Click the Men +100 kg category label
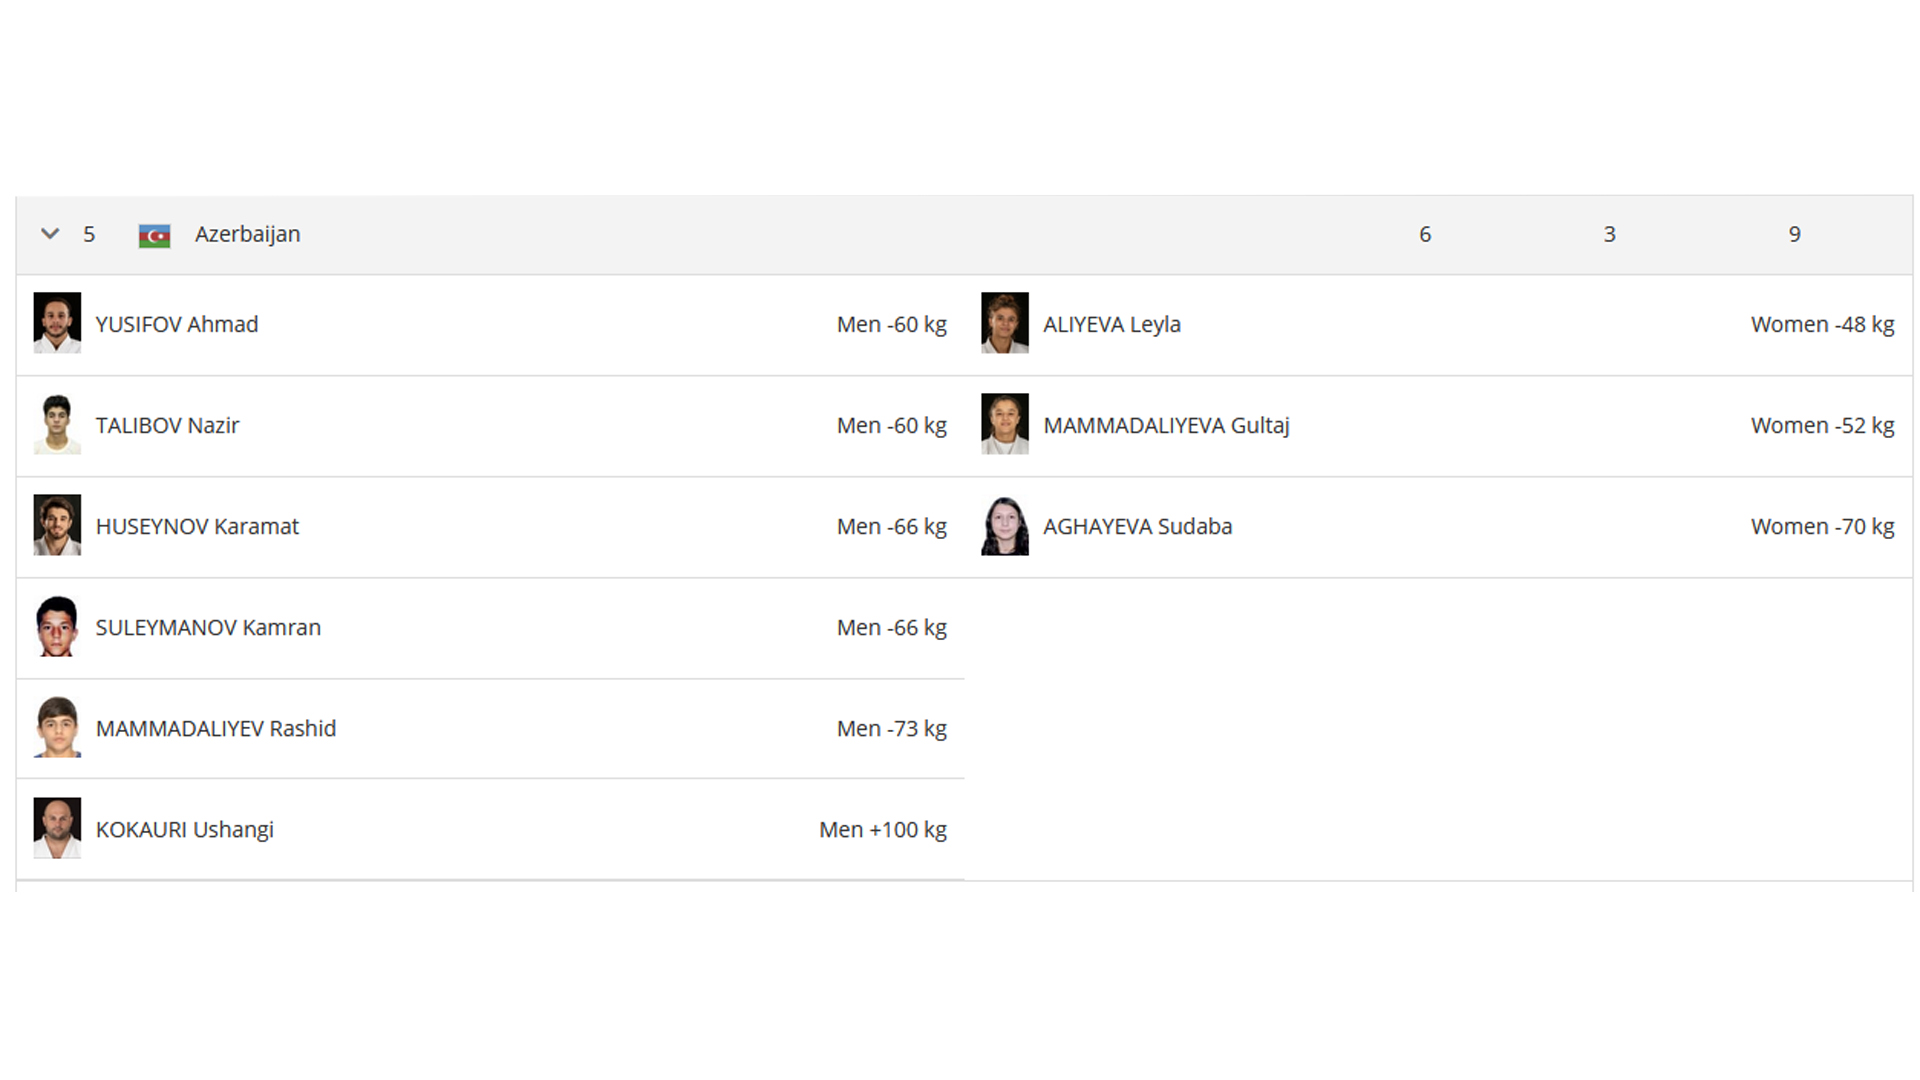Screen dimensions: 1920x1080 click(883, 829)
